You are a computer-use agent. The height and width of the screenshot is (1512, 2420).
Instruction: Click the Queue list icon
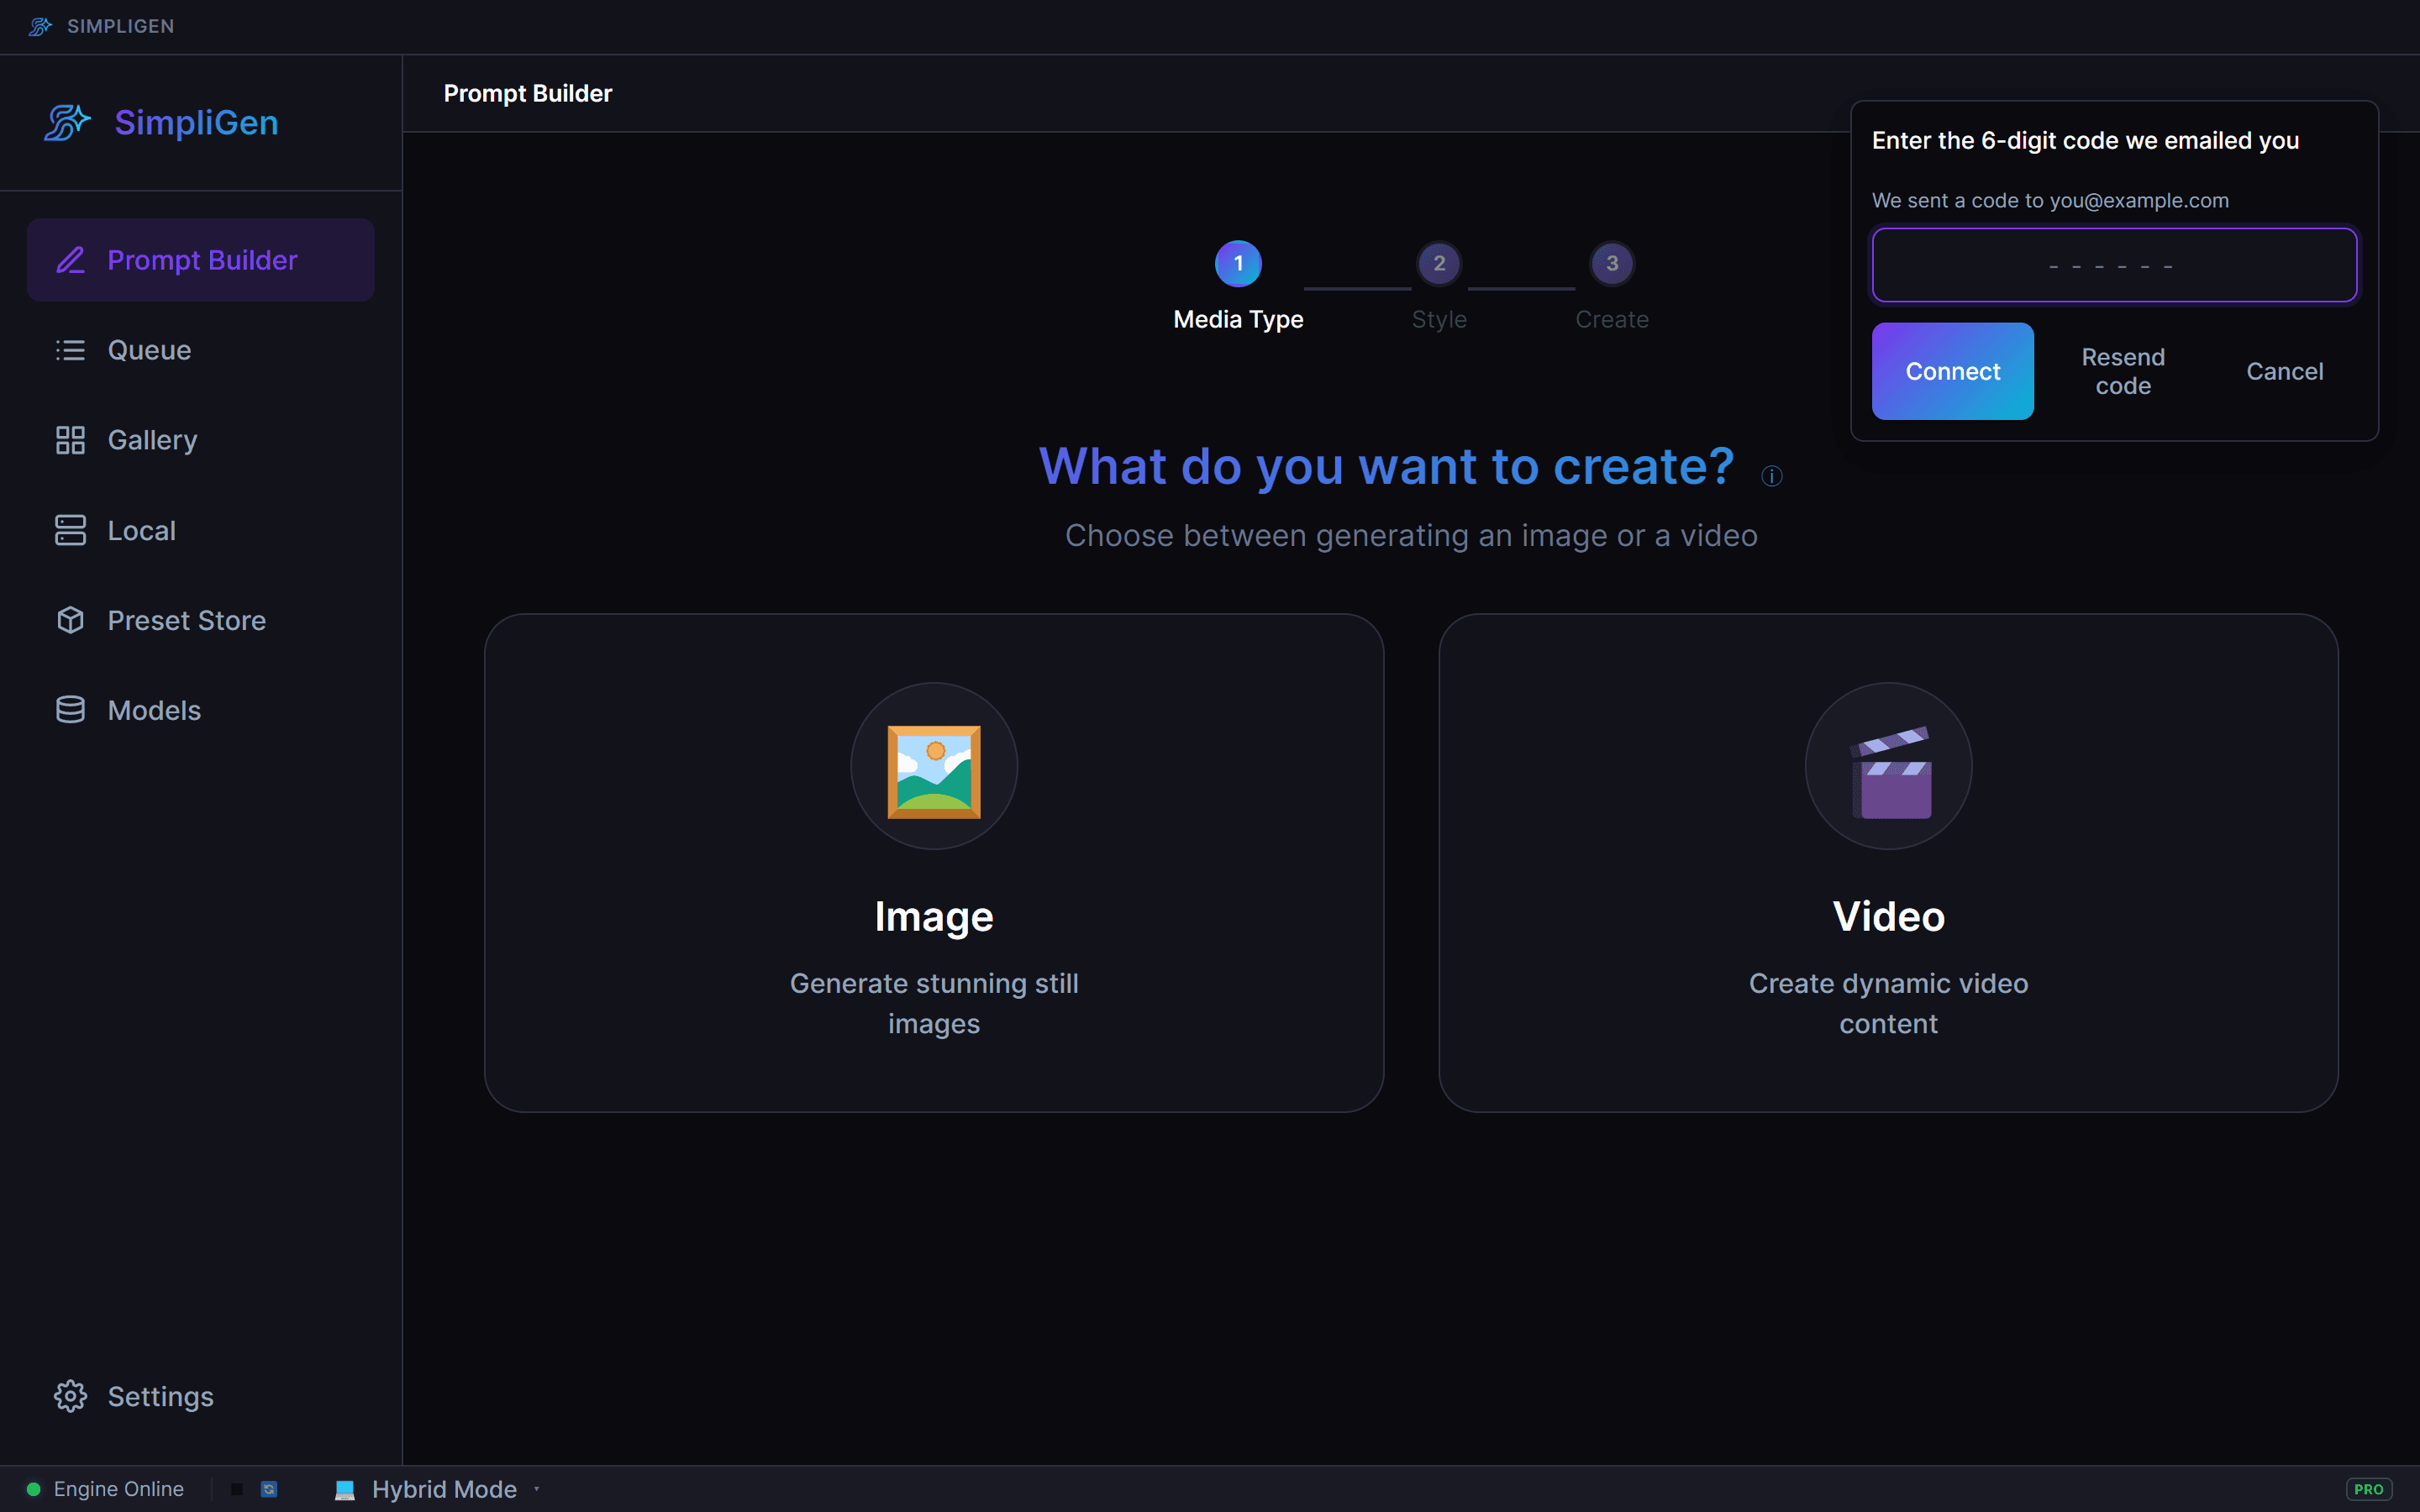tap(70, 350)
